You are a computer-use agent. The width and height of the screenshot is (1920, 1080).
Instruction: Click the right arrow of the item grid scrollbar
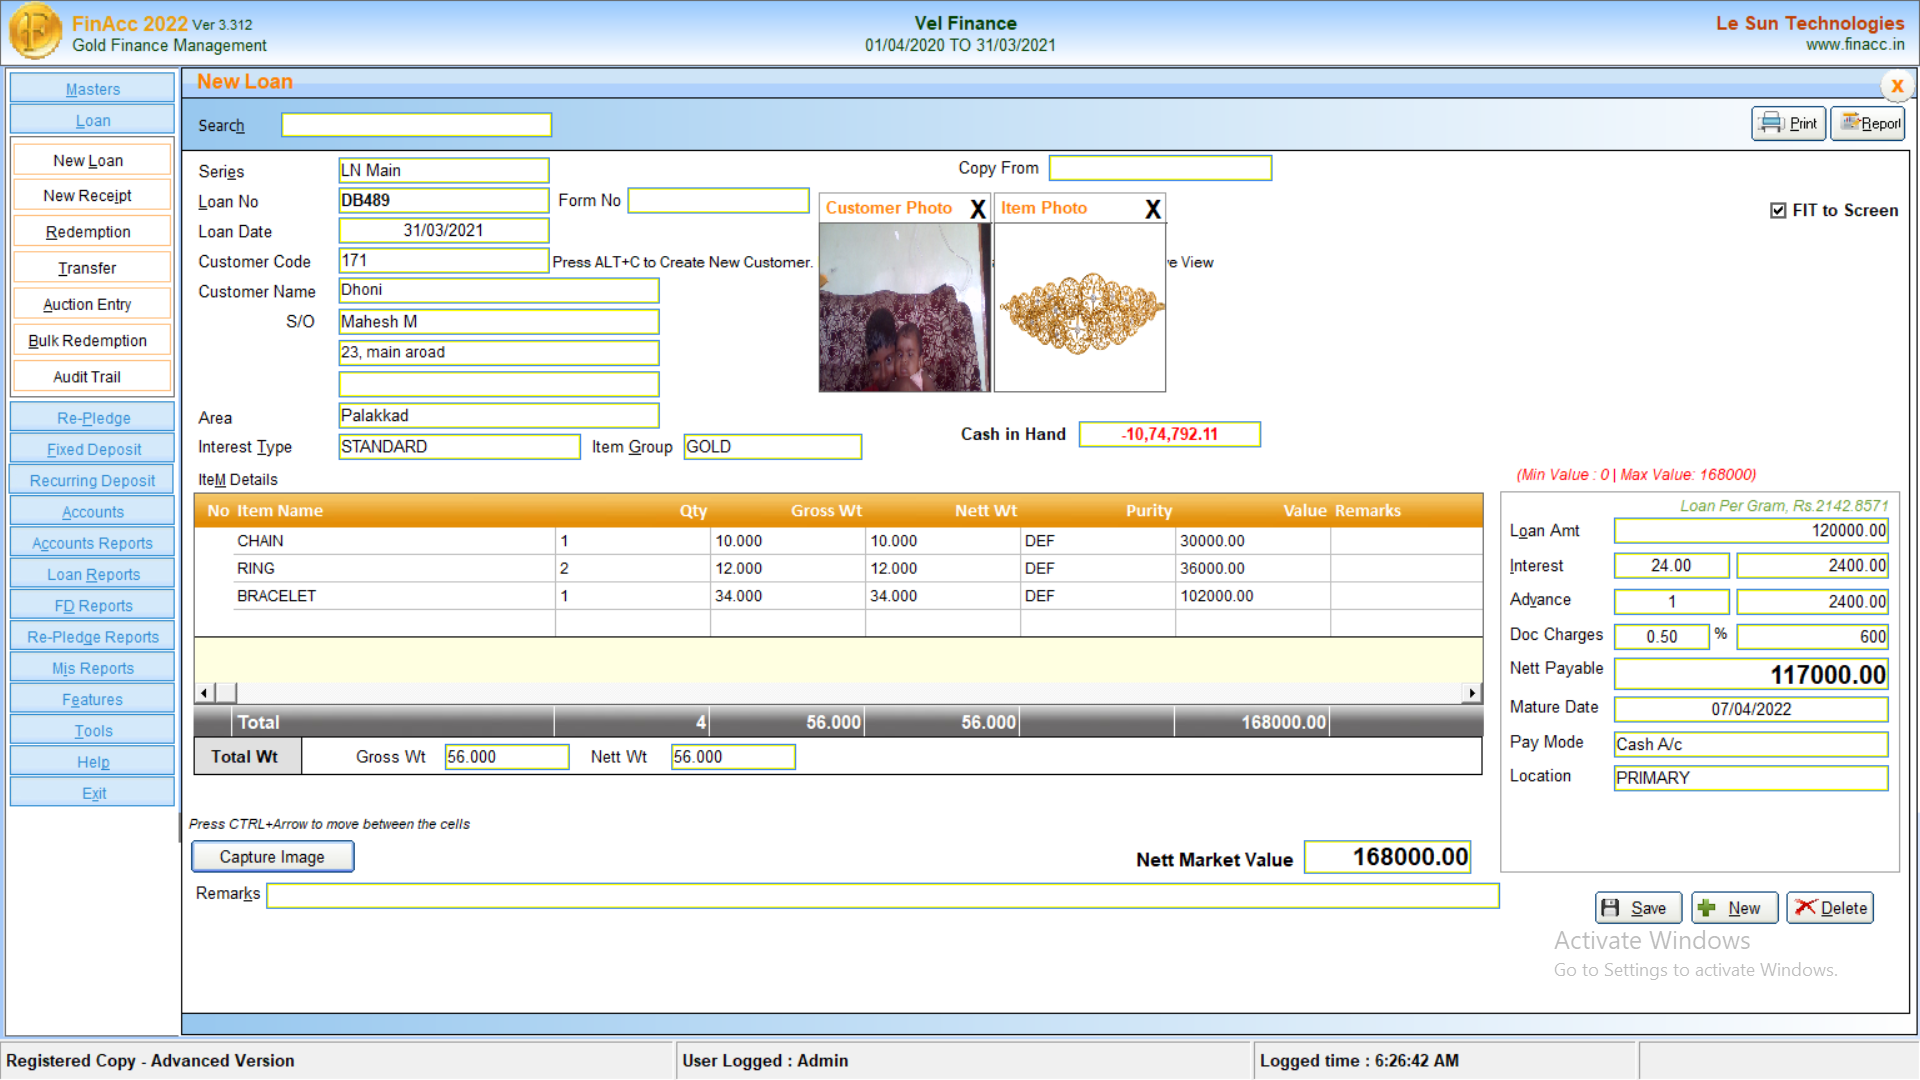point(1471,692)
